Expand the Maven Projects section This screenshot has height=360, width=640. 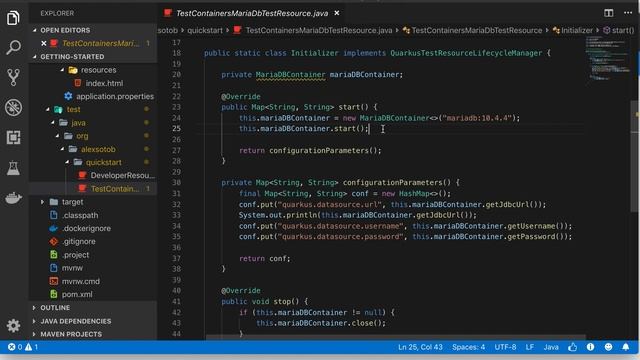pos(34,334)
